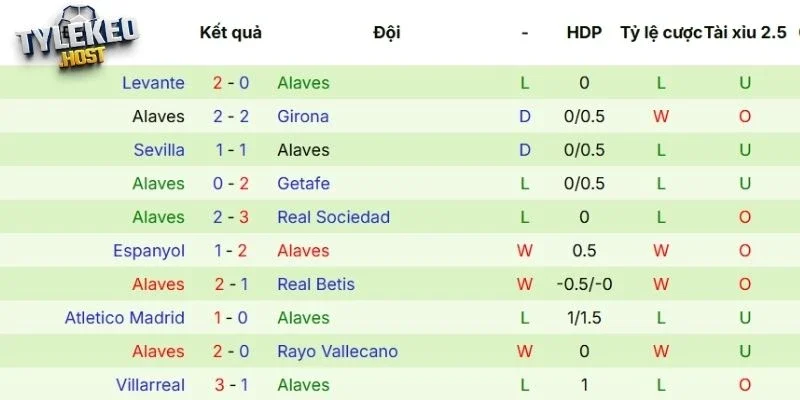Click the Kết quả column header
800x400 pixels.
pos(230,33)
